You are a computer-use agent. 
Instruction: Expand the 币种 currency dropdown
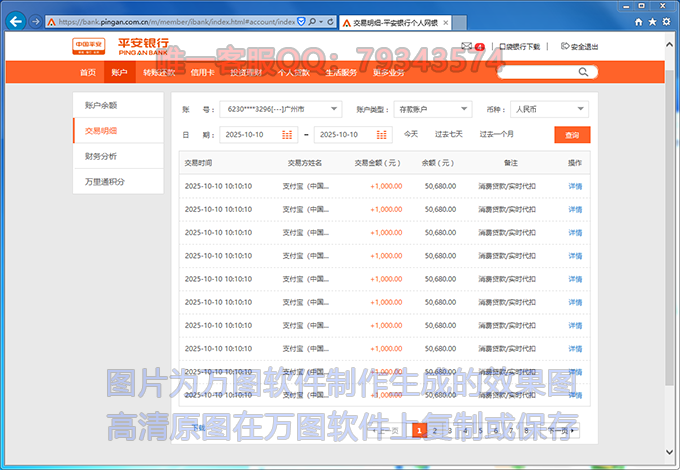pyautogui.click(x=581, y=109)
